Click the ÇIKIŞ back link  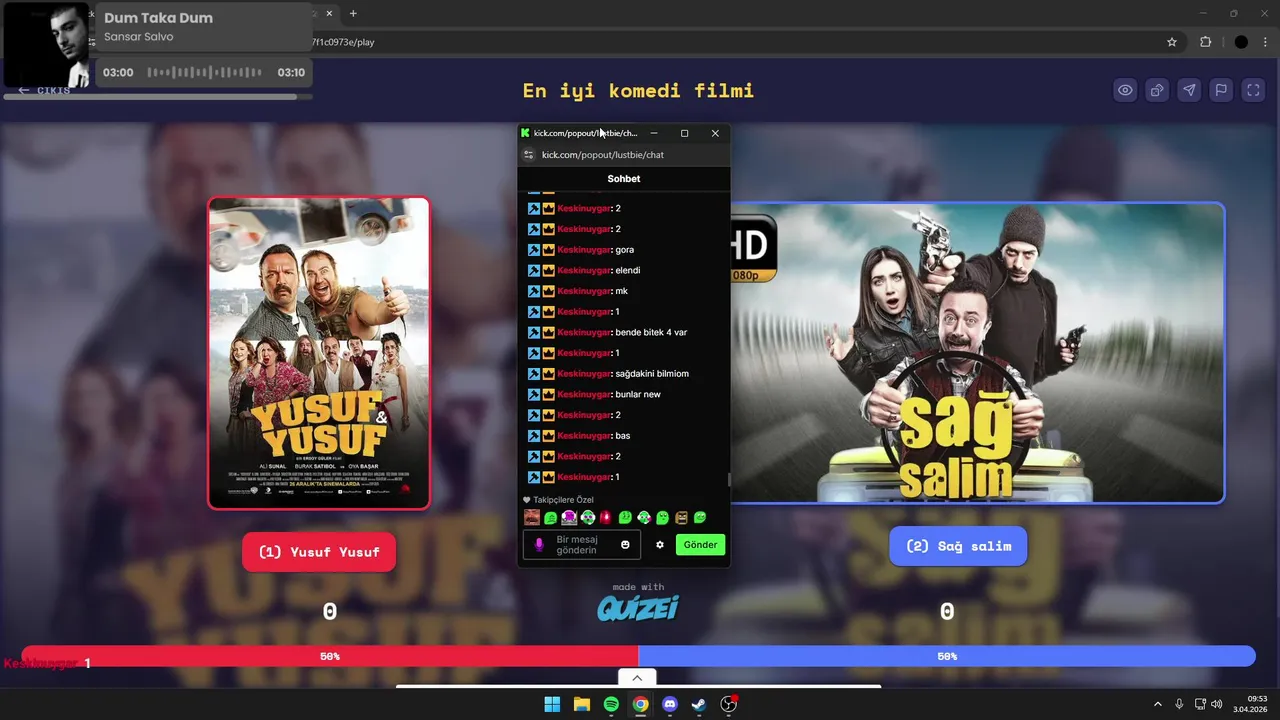(44, 90)
